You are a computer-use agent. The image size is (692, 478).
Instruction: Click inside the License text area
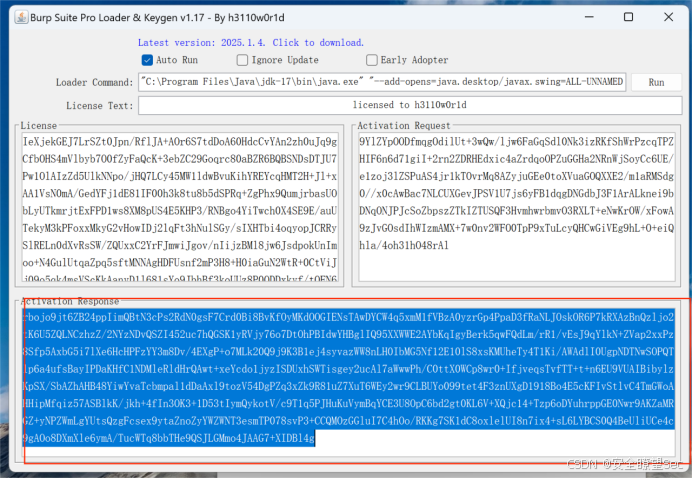click(x=180, y=207)
